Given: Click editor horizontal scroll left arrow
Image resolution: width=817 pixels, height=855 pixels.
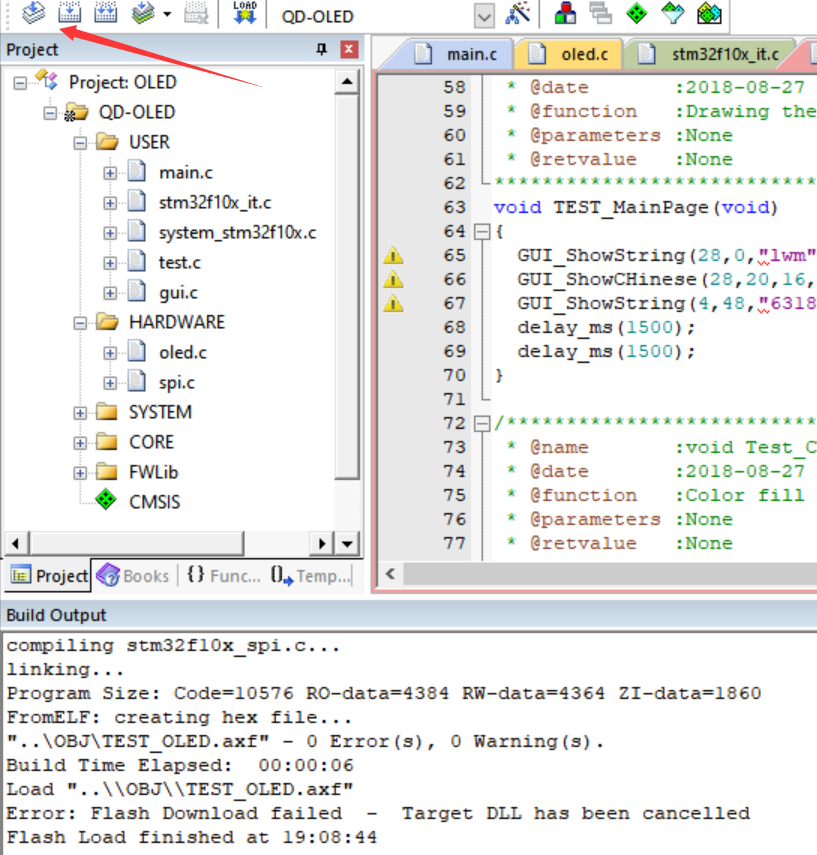Looking at the screenshot, I should pyautogui.click(x=390, y=574).
